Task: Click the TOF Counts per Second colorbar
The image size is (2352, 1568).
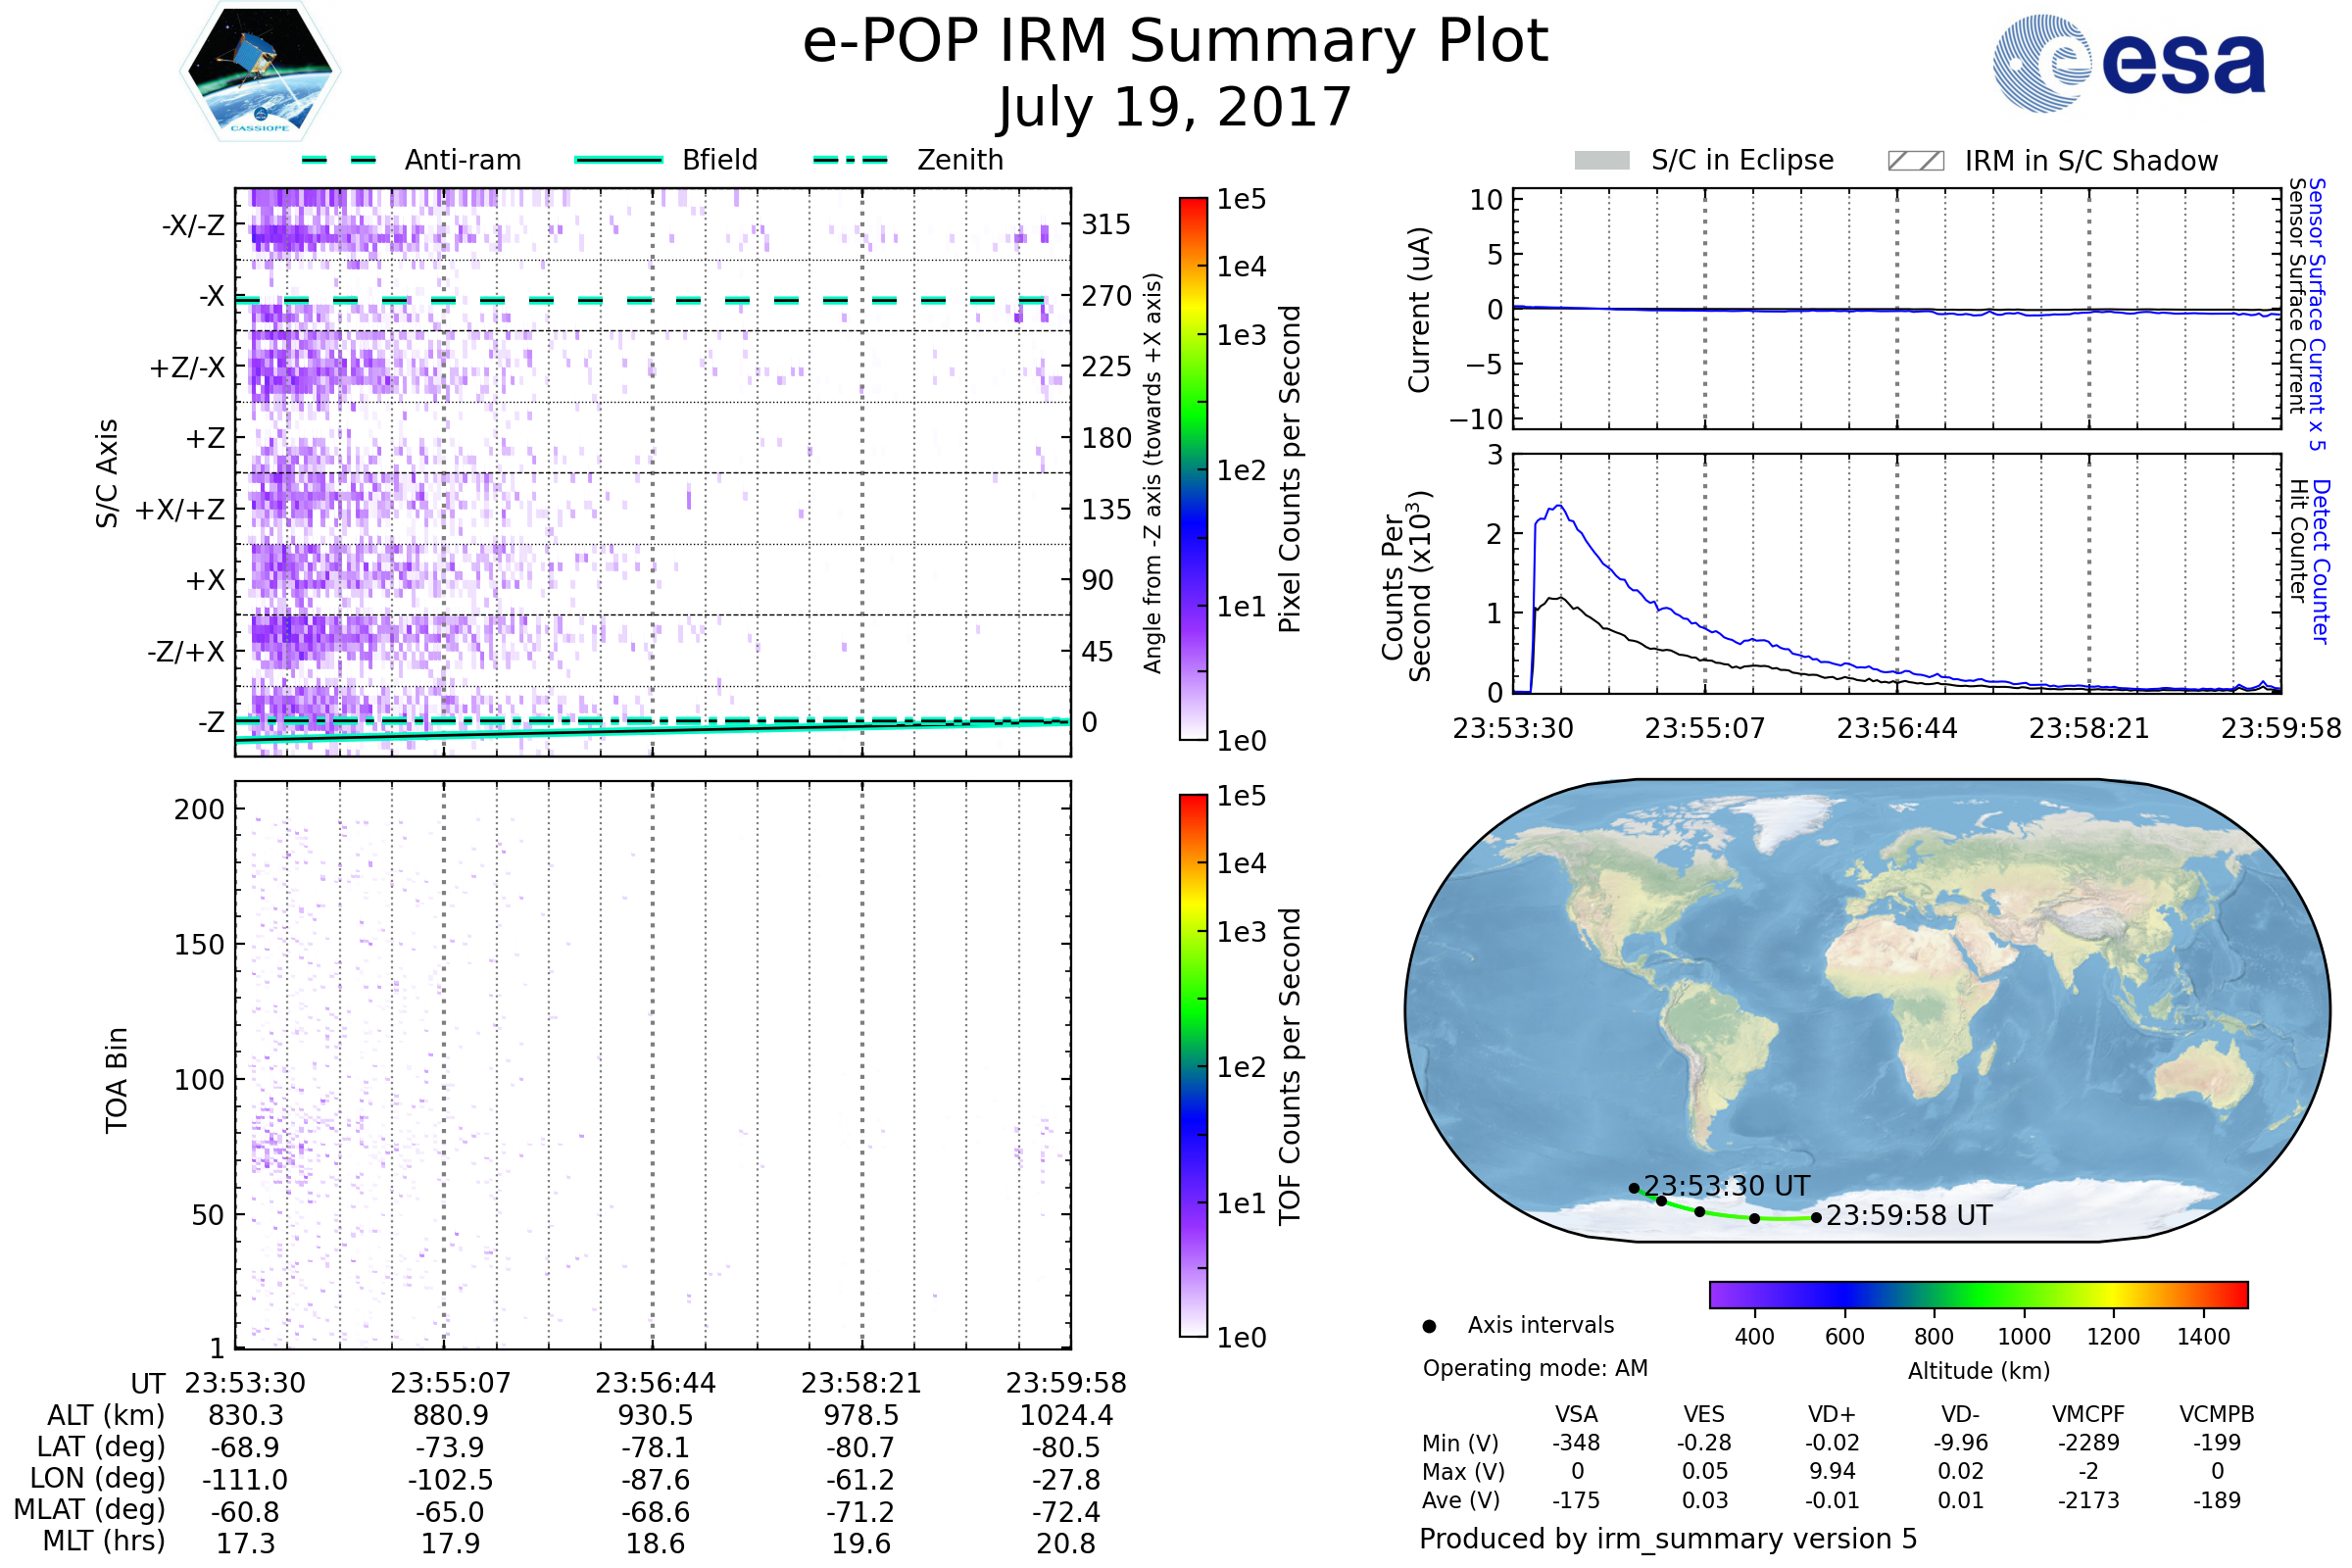Action: point(1193,1066)
